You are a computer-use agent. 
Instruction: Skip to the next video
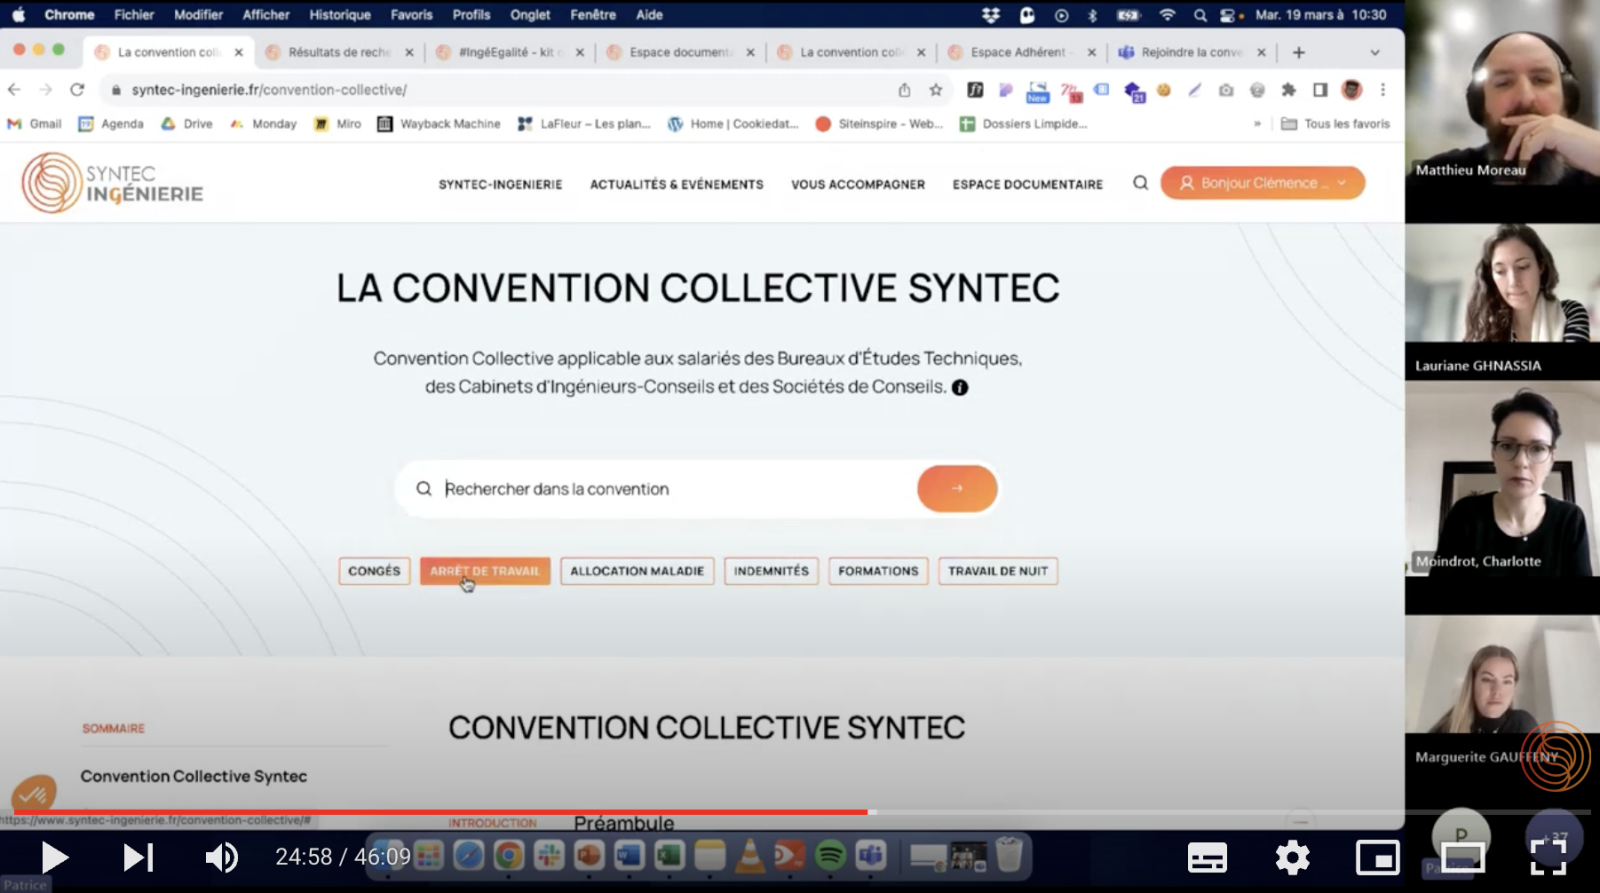138,857
